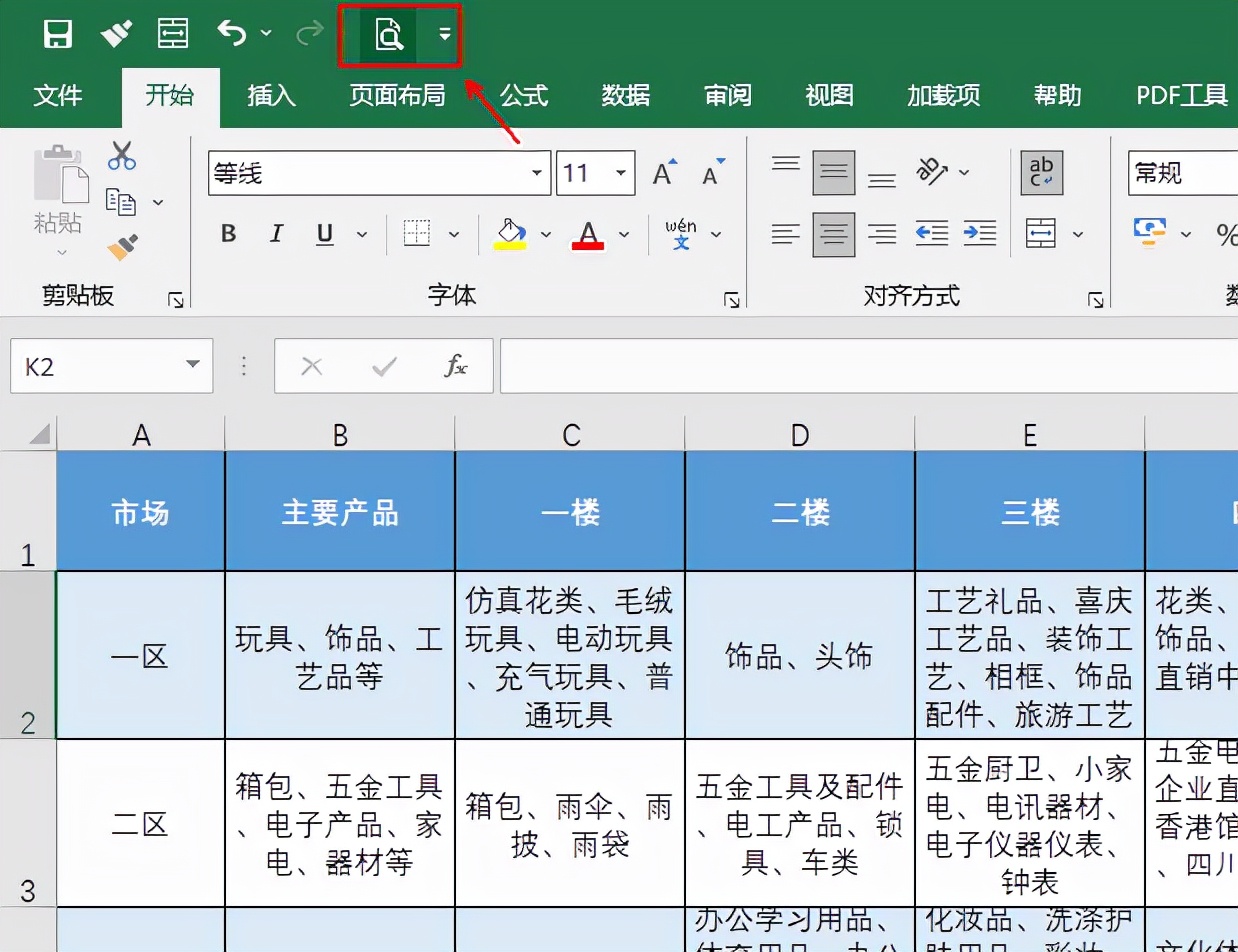Screen dimensions: 1238x952
Task: Expand the Underline style arrow
Action: tap(362, 235)
